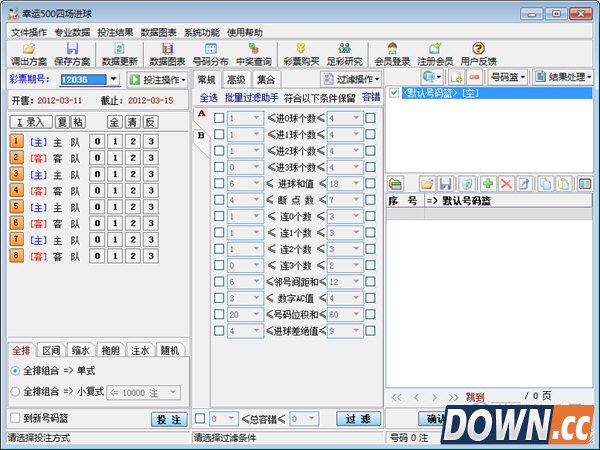Uncheck the 默认号码篮 basket checkbox

pos(394,93)
